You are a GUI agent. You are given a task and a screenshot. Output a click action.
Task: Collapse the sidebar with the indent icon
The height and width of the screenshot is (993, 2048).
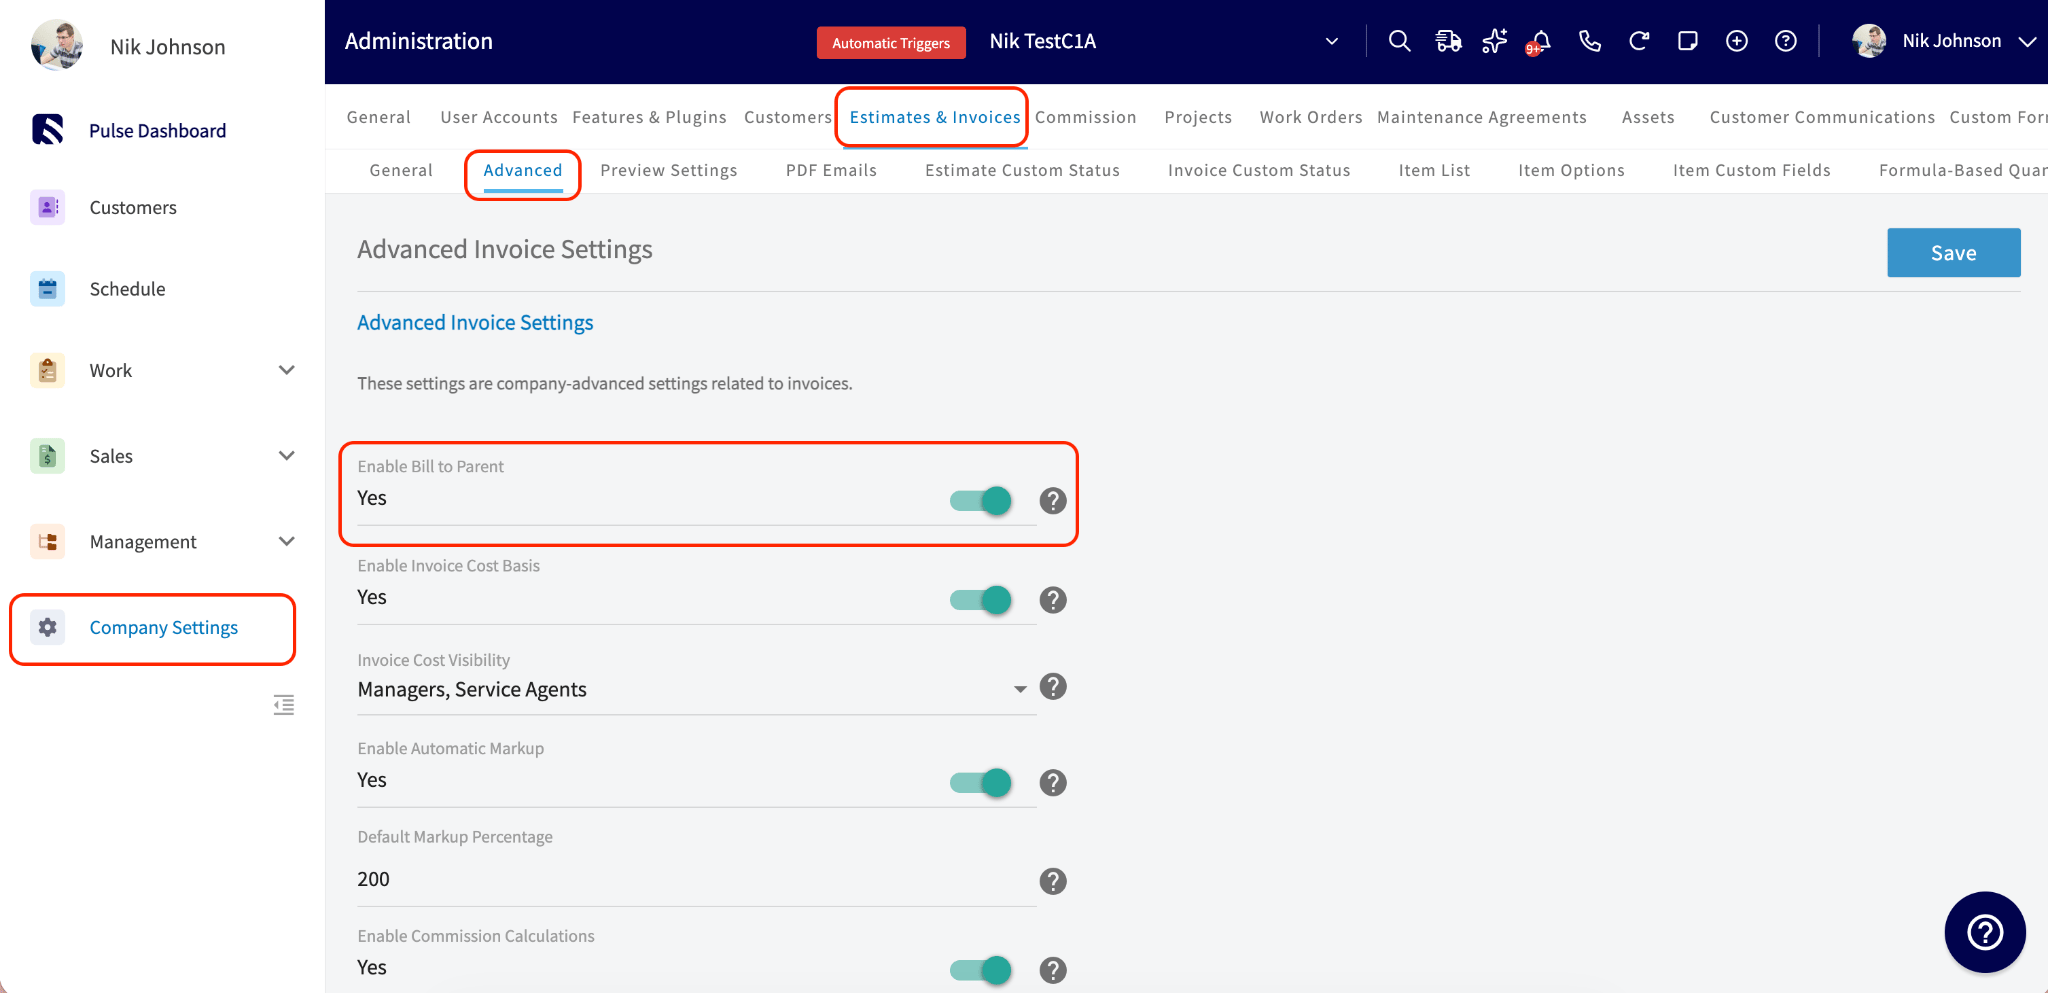[284, 705]
